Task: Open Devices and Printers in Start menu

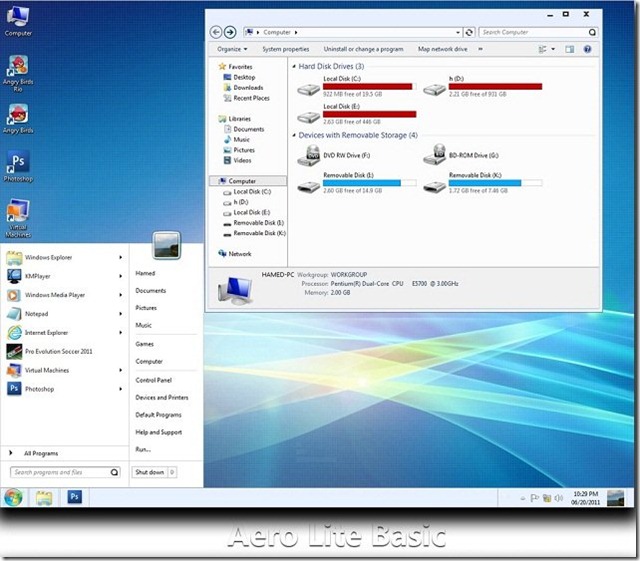Action: (x=162, y=397)
